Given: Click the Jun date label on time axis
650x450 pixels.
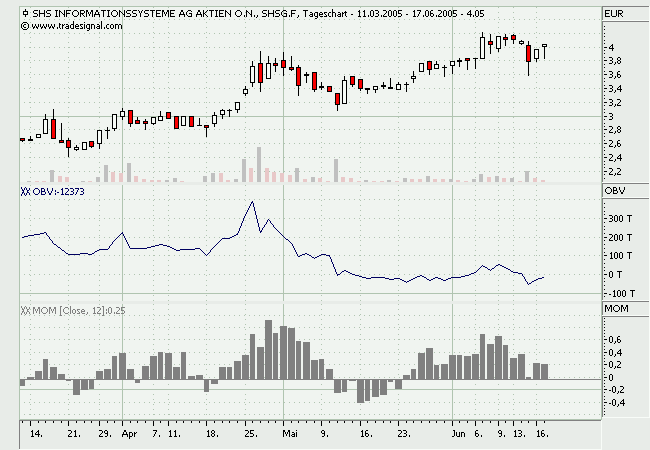Looking at the screenshot, I should 458,434.
